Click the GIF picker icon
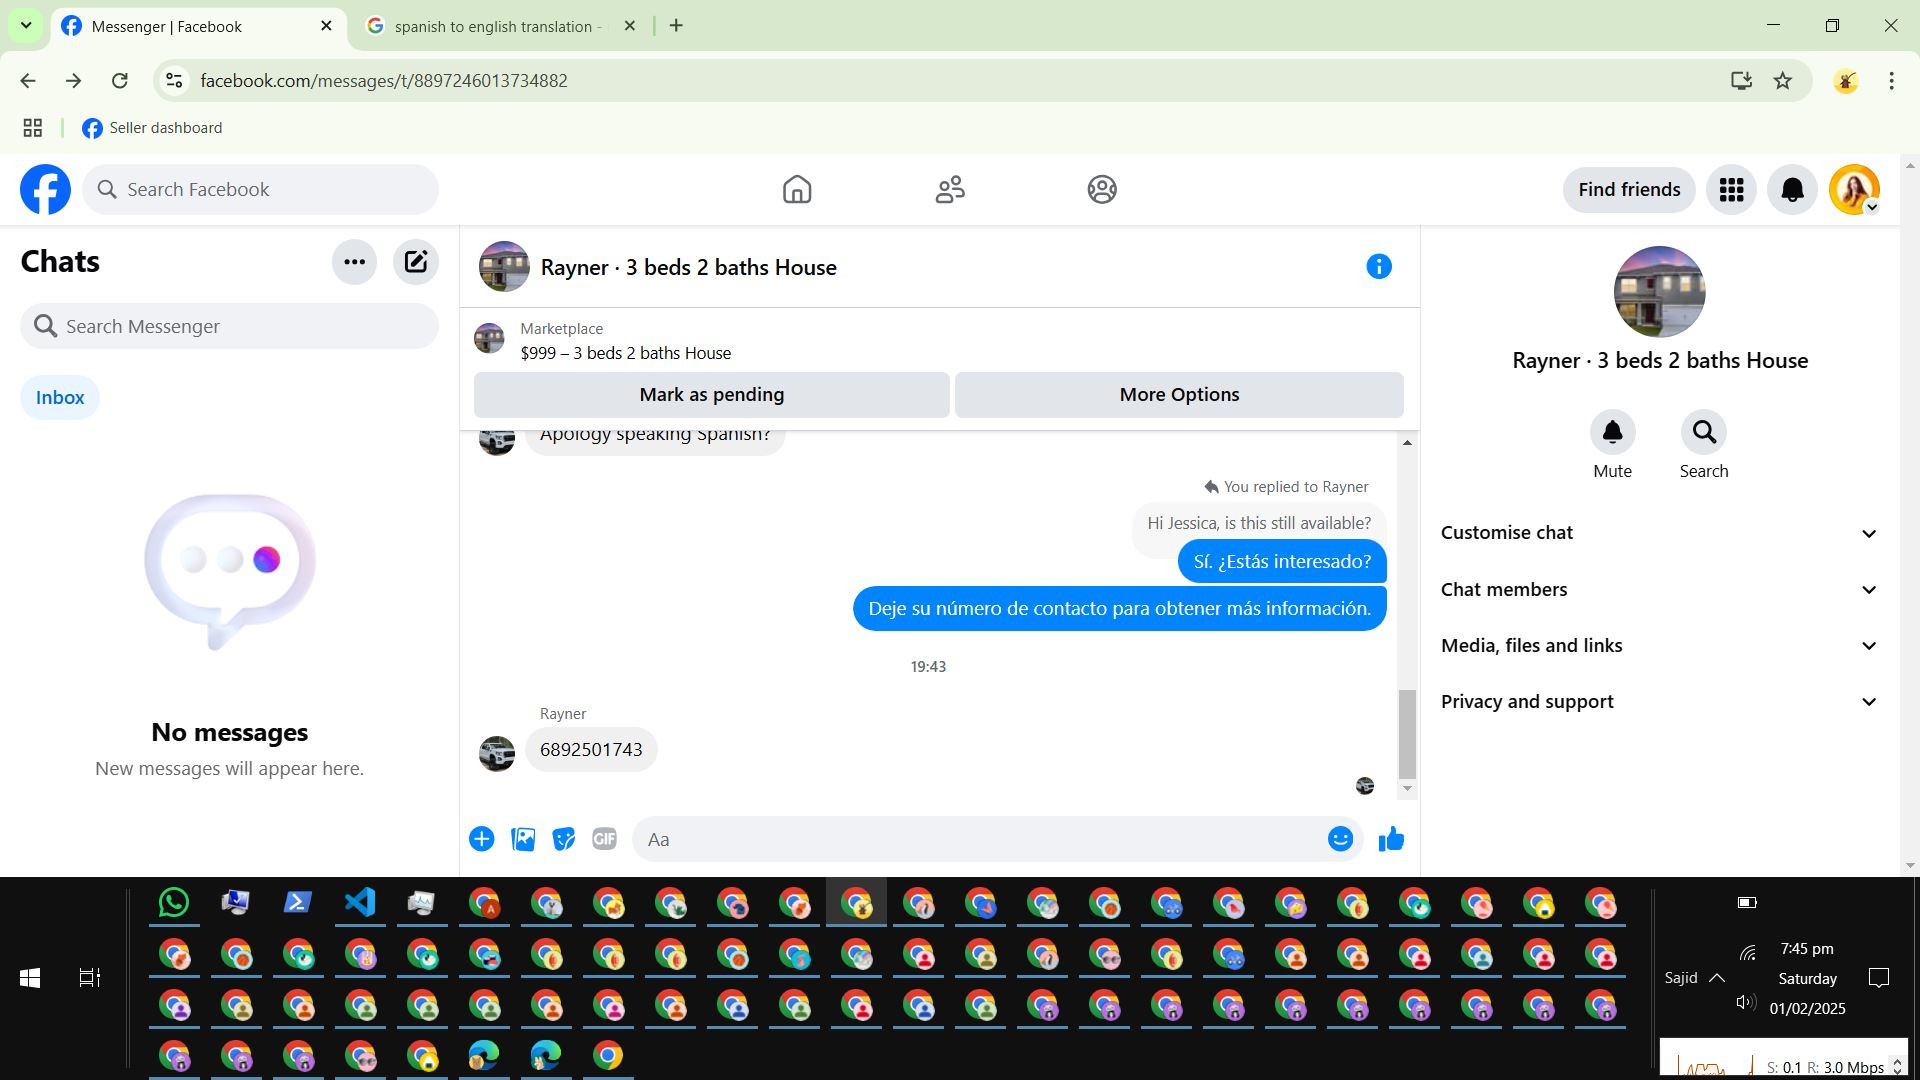1920x1080 pixels. click(604, 839)
